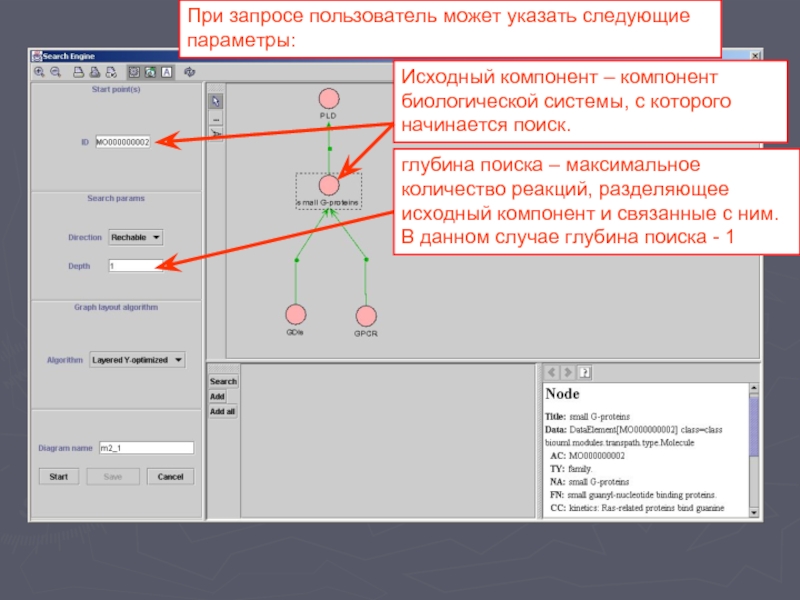
Task: Select the small G-proteins node circle
Action: tap(329, 185)
